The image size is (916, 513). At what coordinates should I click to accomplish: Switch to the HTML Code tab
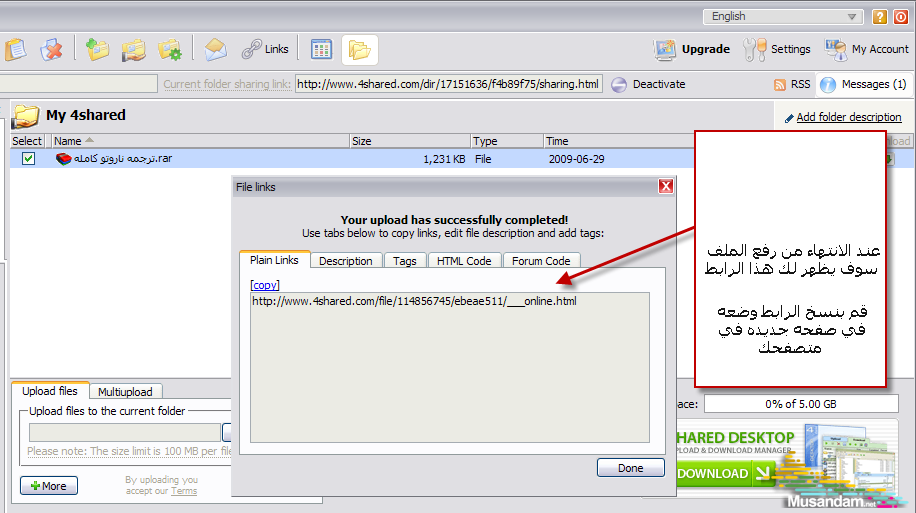pos(464,261)
